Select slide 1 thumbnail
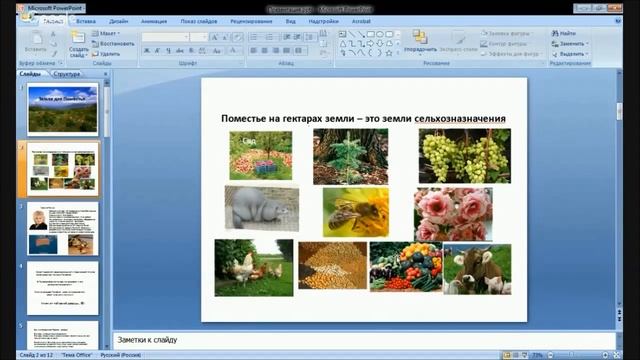The height and width of the screenshot is (360, 640). pos(63,109)
